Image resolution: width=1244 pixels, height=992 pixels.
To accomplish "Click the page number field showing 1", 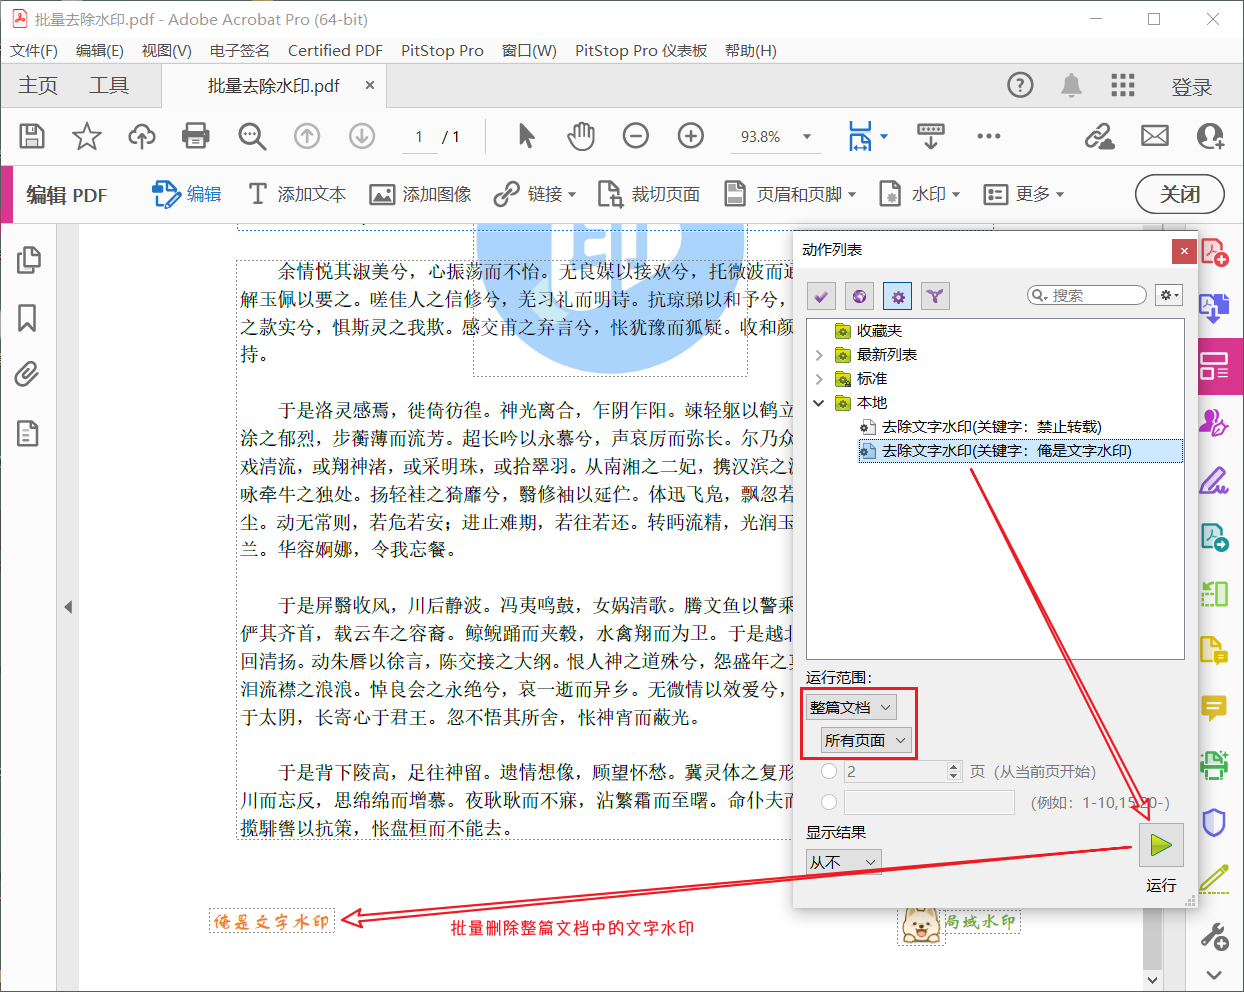I will [x=419, y=136].
